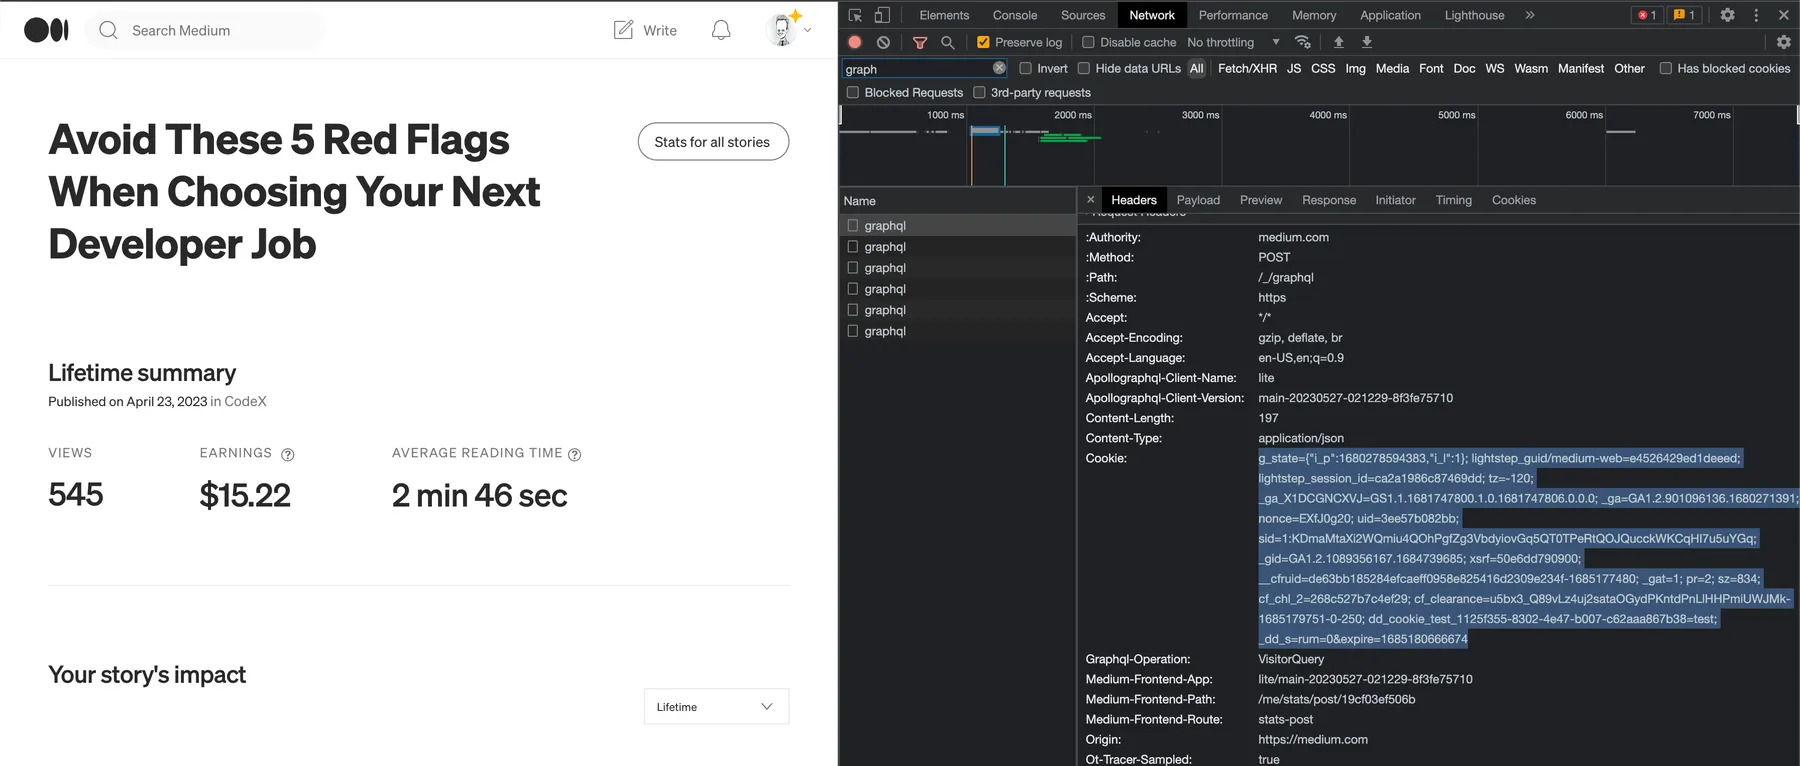
Task: Toggle DevTools device toolbar icon
Action: [x=882, y=15]
